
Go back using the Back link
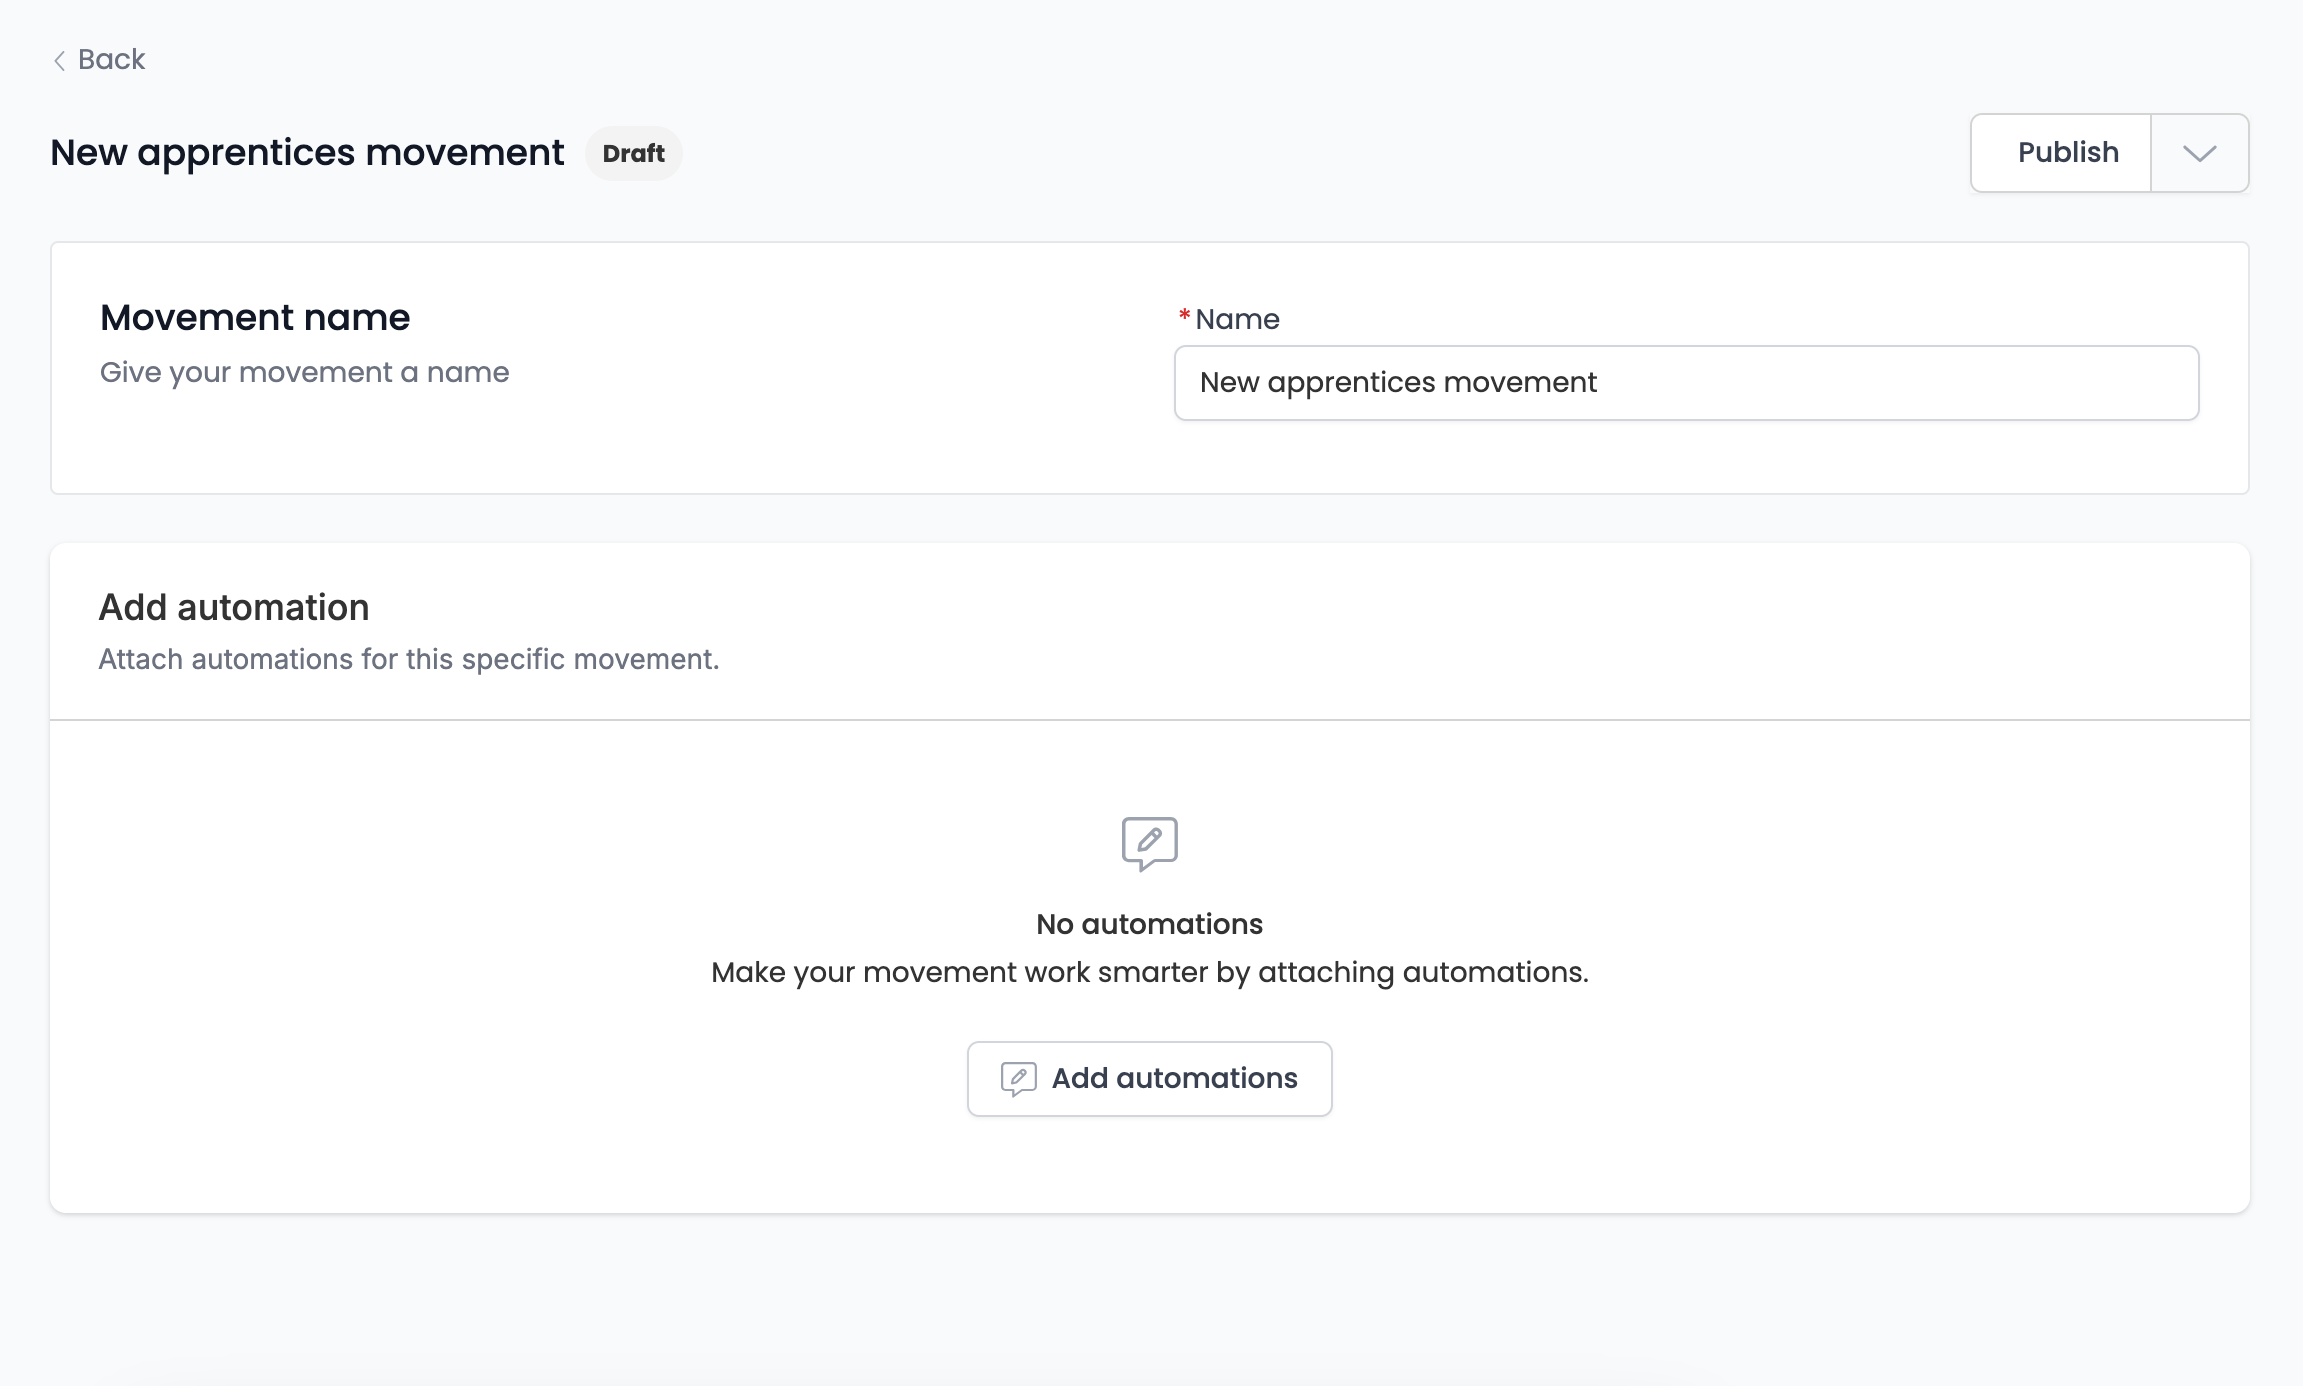coord(99,60)
